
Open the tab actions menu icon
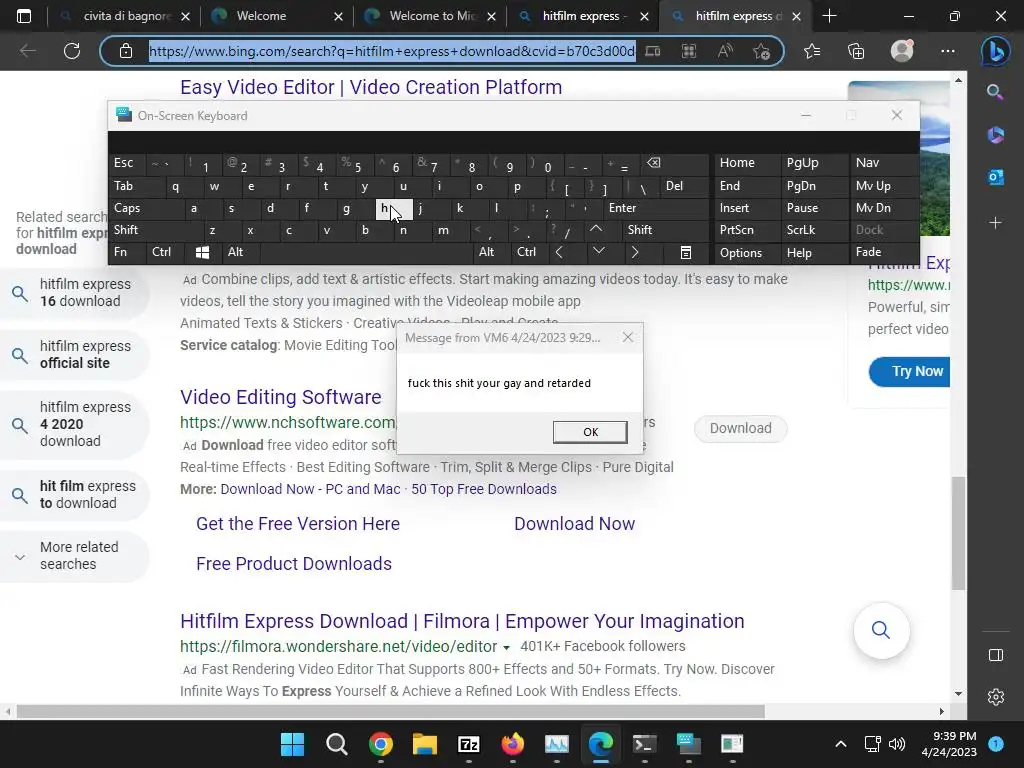tap(24, 16)
